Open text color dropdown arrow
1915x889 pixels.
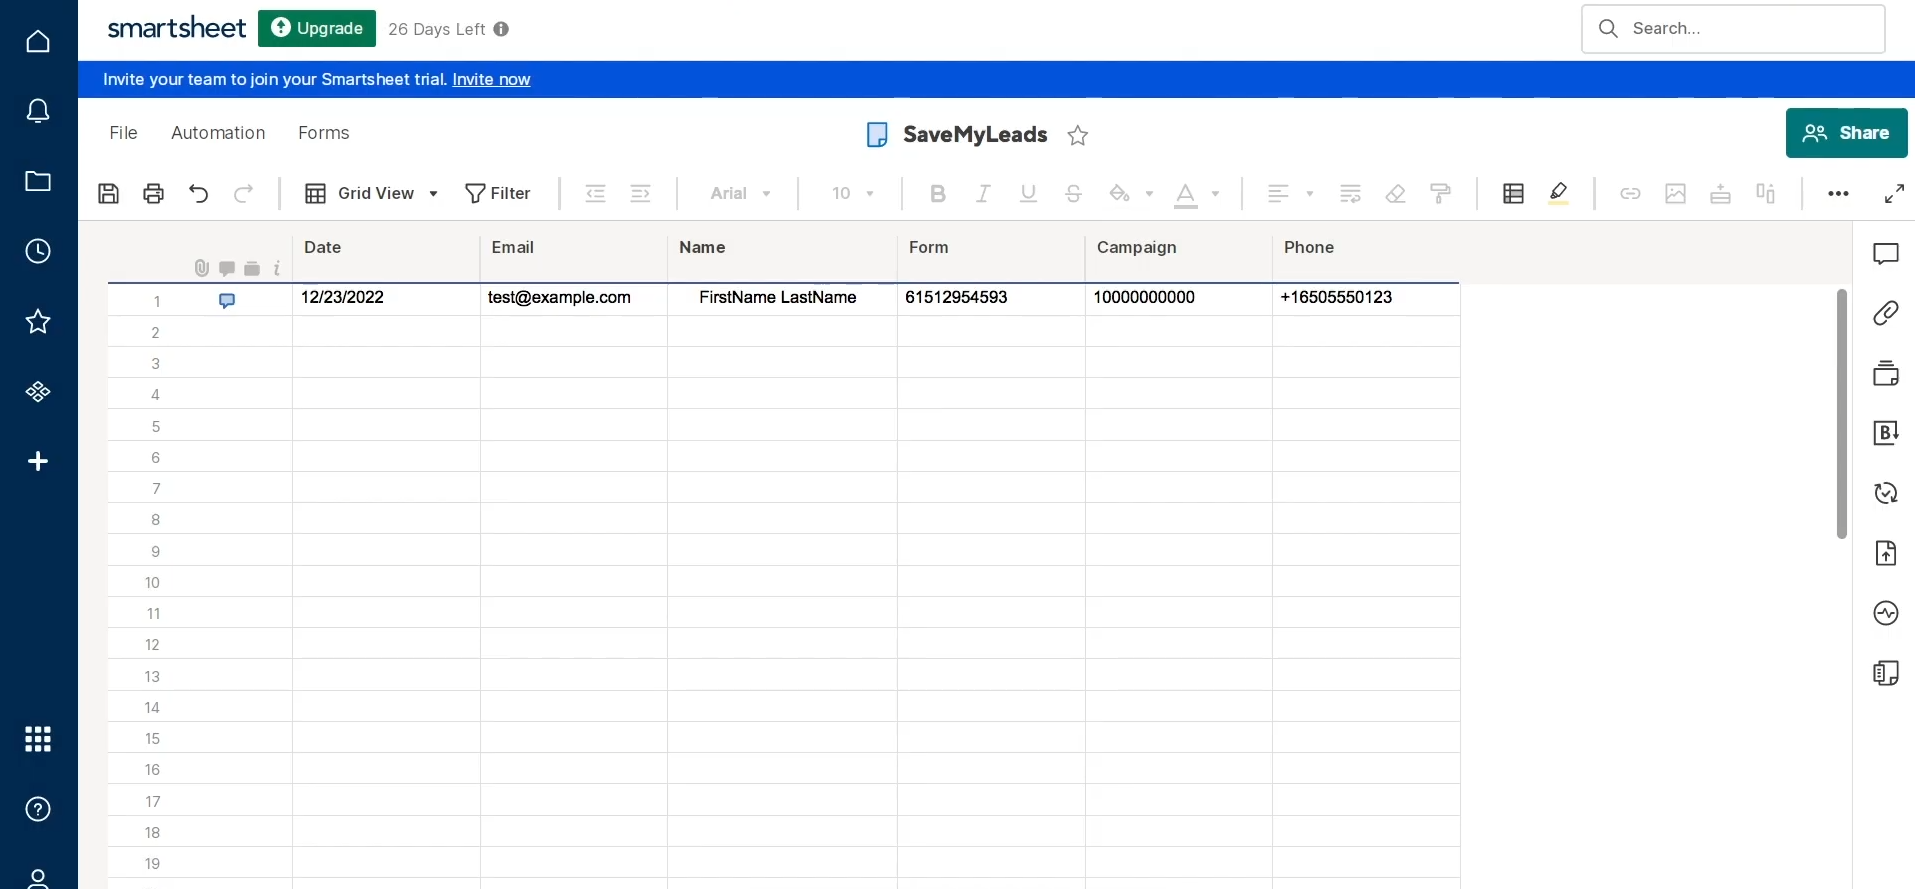[x=1215, y=193]
